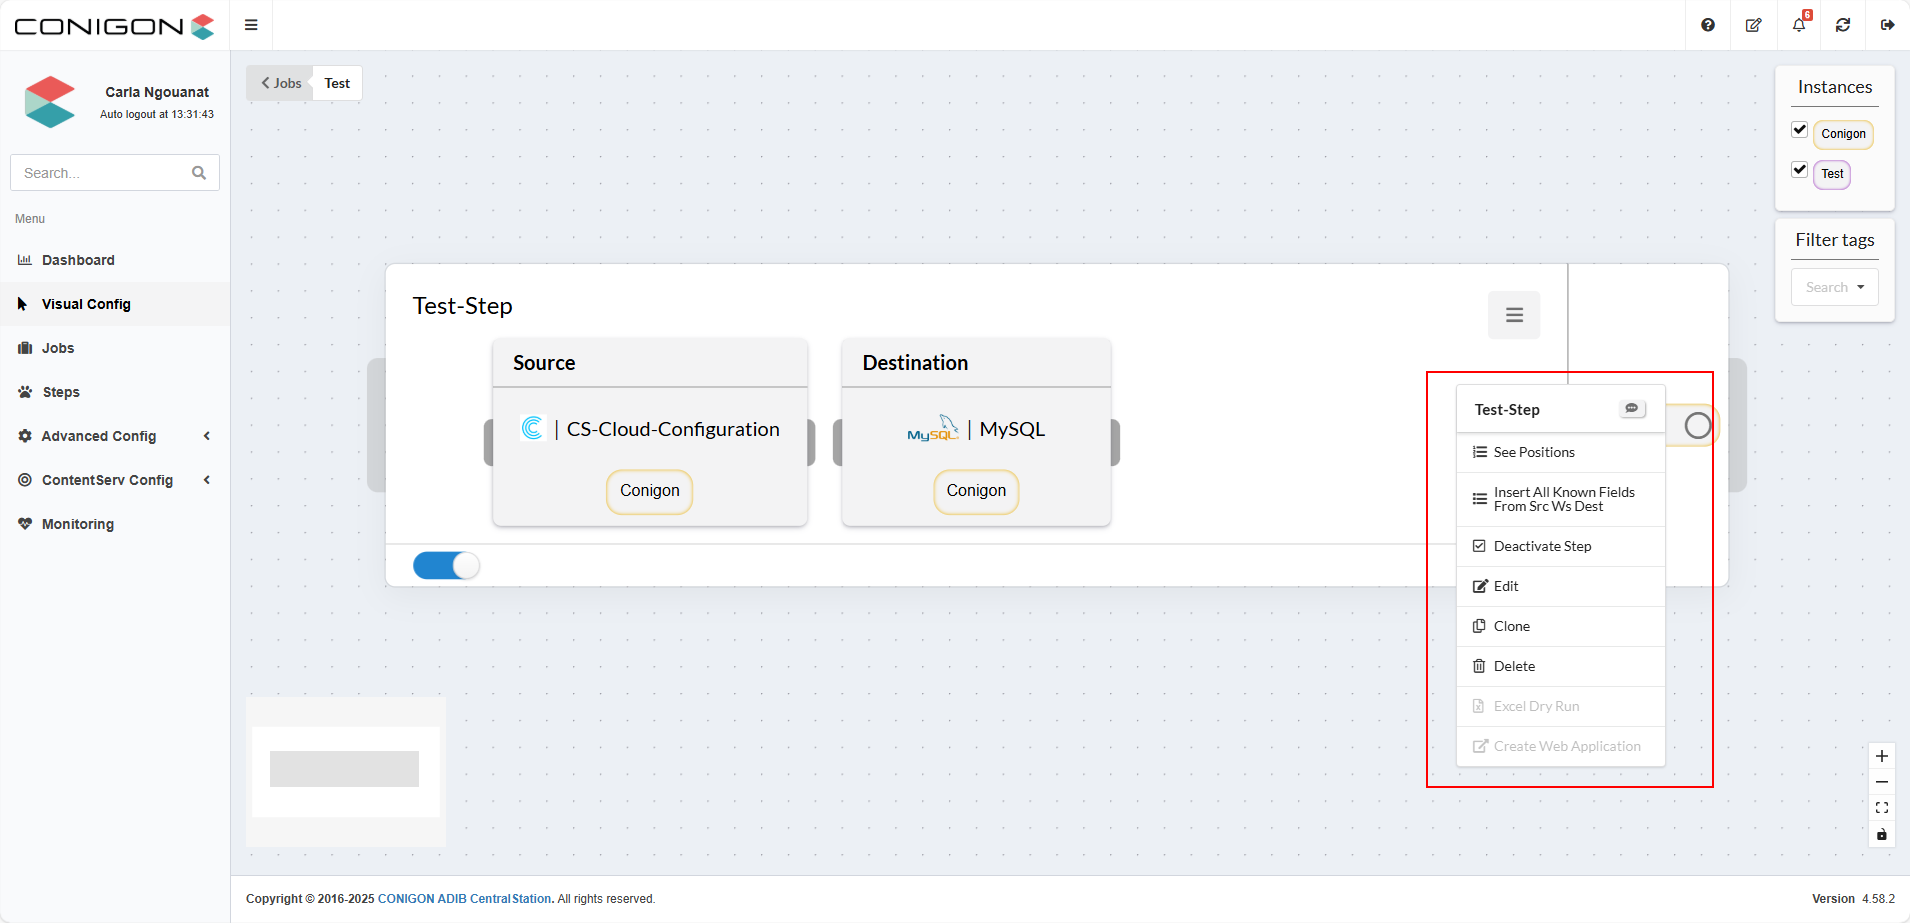
Task: Open the Filter tags Search dropdown
Action: 1834,287
